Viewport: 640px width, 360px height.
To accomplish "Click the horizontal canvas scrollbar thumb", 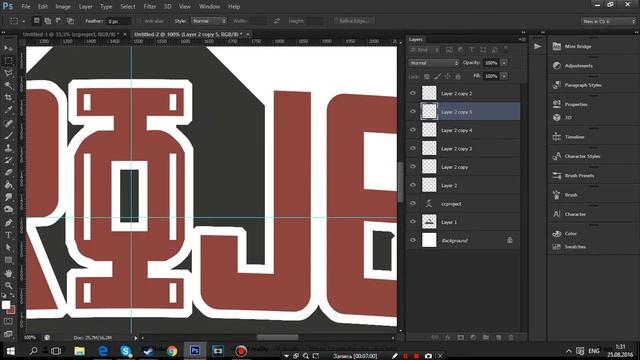I will tap(278, 338).
